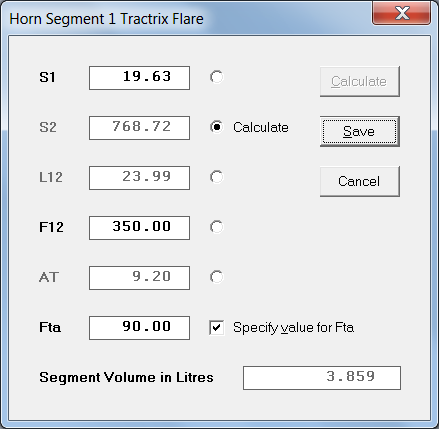This screenshot has height=429, width=439.
Task: Select the F12 radio button
Action: click(x=217, y=227)
